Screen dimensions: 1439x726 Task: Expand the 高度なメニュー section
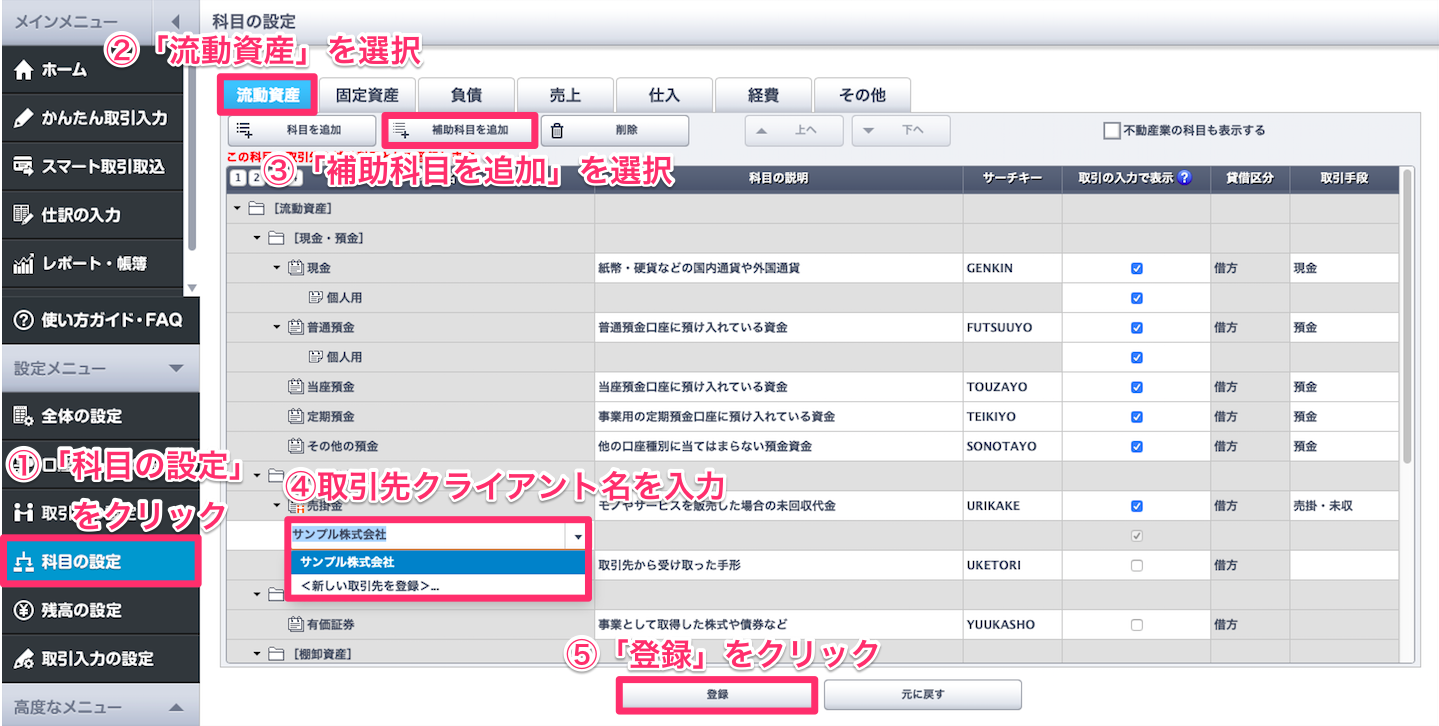(x=177, y=707)
